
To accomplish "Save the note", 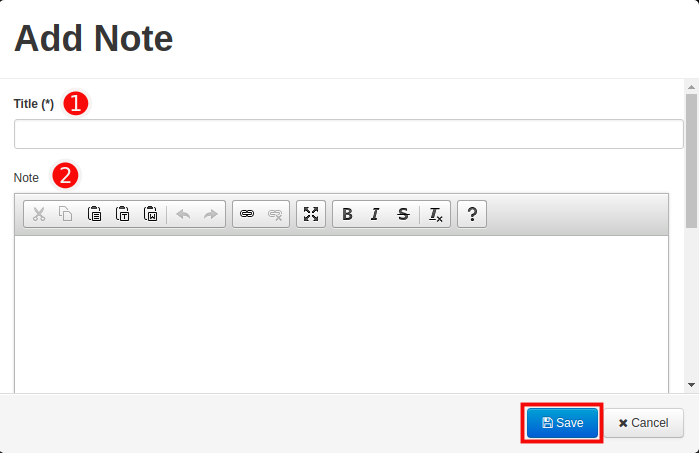I will 562,423.
